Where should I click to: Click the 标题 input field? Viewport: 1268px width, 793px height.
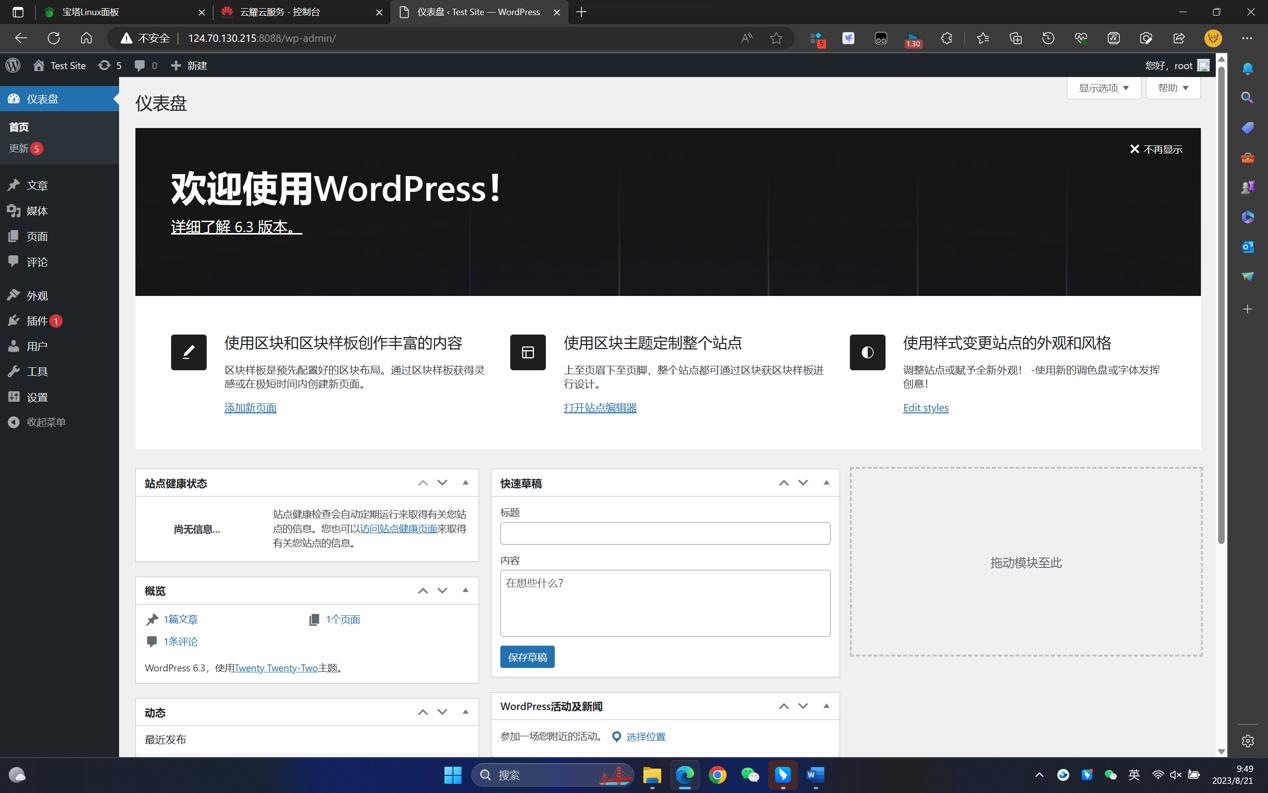(664, 533)
